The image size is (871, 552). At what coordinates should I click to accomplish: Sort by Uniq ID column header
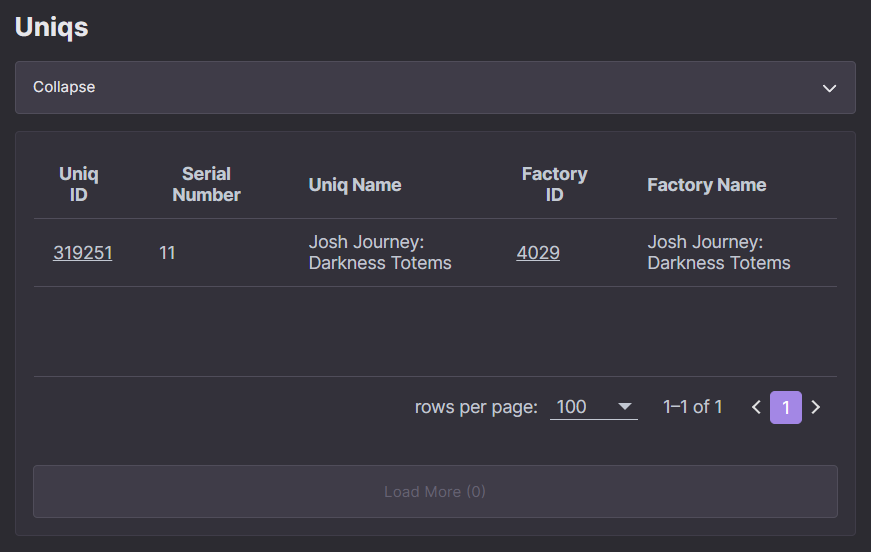[79, 184]
